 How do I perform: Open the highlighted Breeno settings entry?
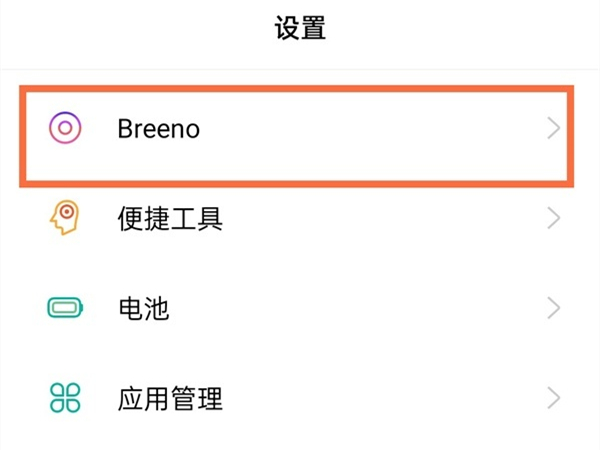300,130
